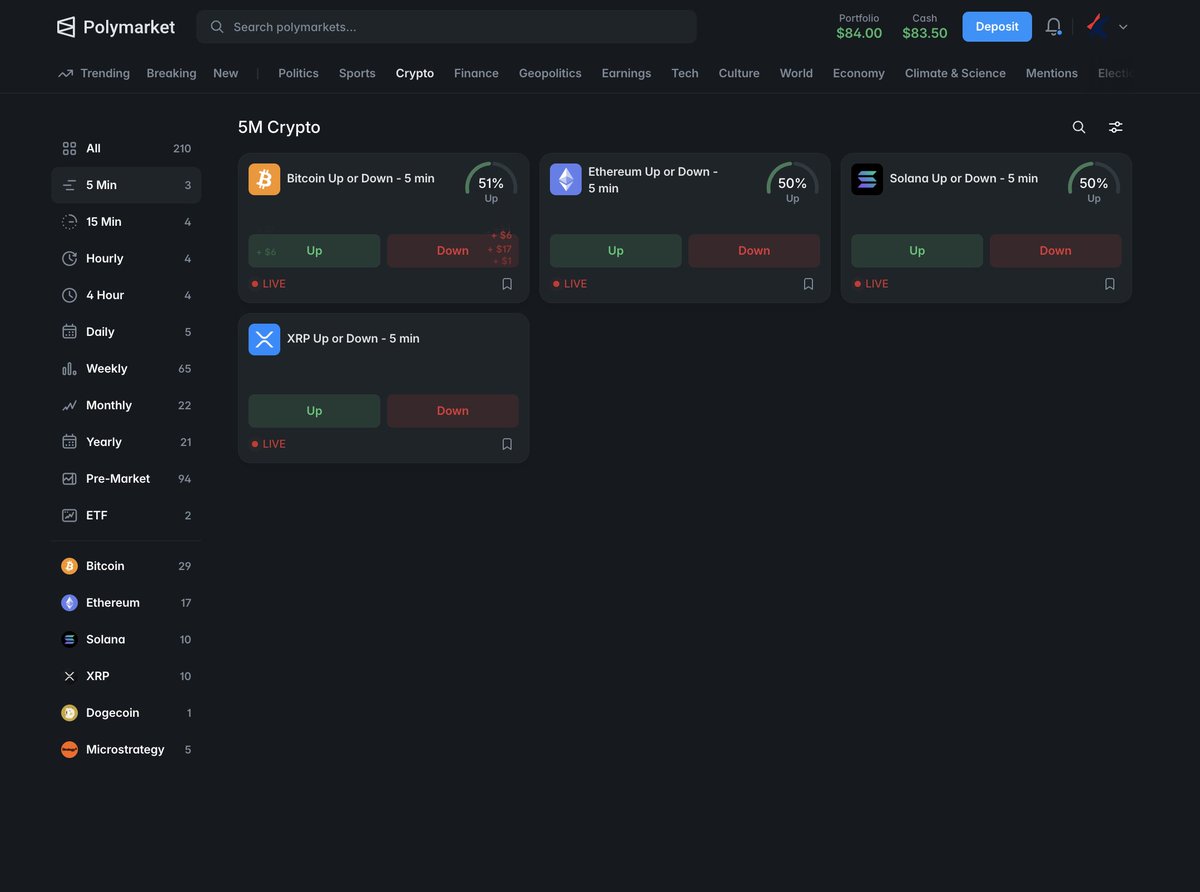Filter by Solana in sidebar
Viewport: 1200px width, 892px height.
click(126, 640)
